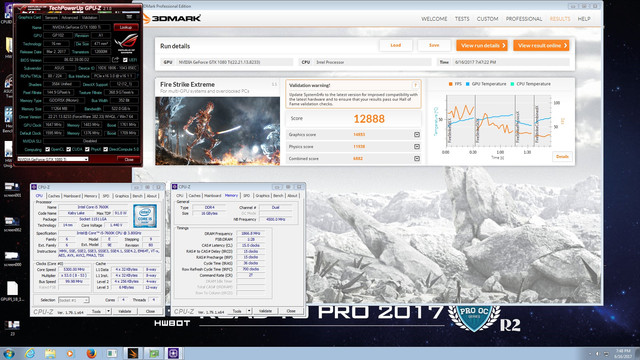Click Validate in right CPU-Z window
Image resolution: width=640 pixels, height=360 pixels.
tap(265, 311)
